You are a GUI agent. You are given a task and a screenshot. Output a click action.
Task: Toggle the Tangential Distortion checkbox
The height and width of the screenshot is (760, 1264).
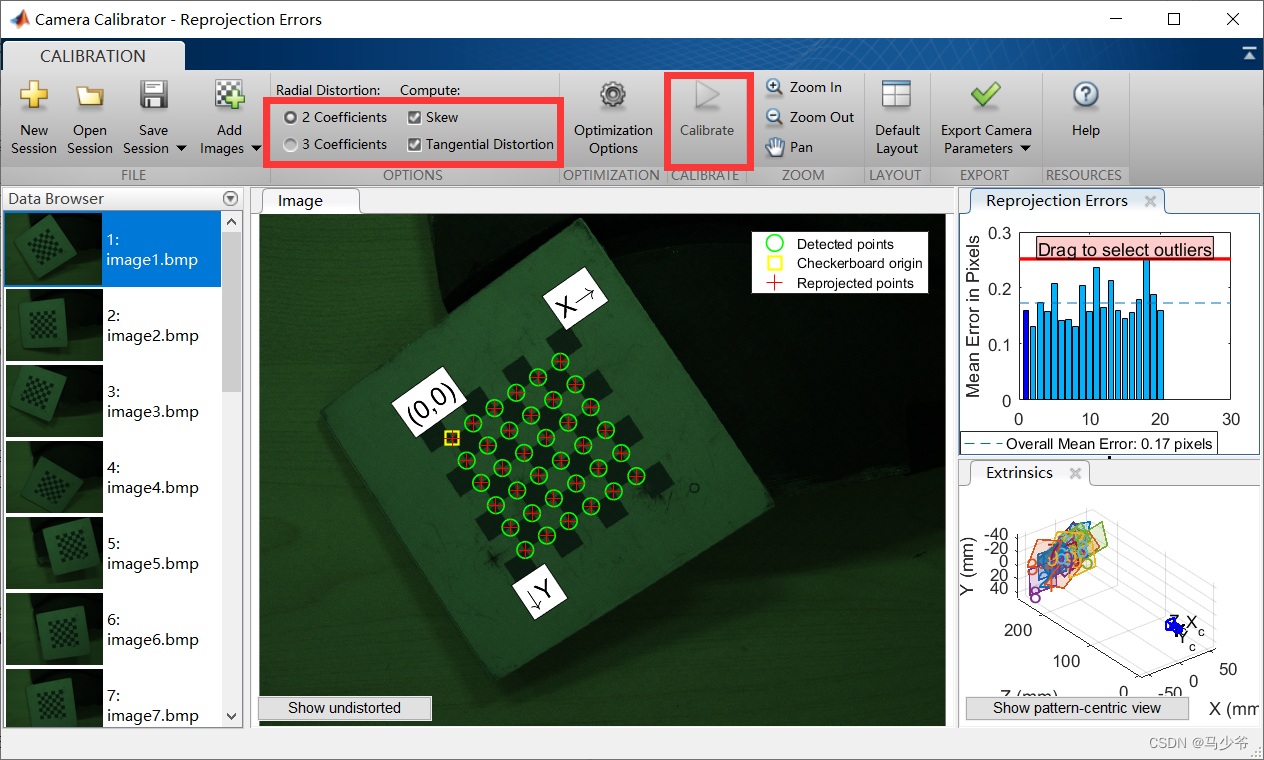415,145
